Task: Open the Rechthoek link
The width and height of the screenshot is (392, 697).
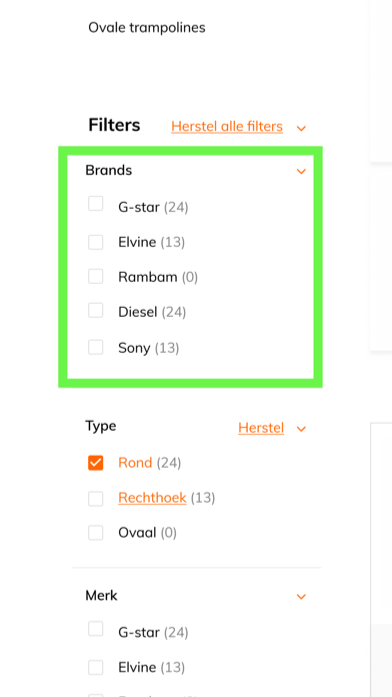Action: click(152, 498)
